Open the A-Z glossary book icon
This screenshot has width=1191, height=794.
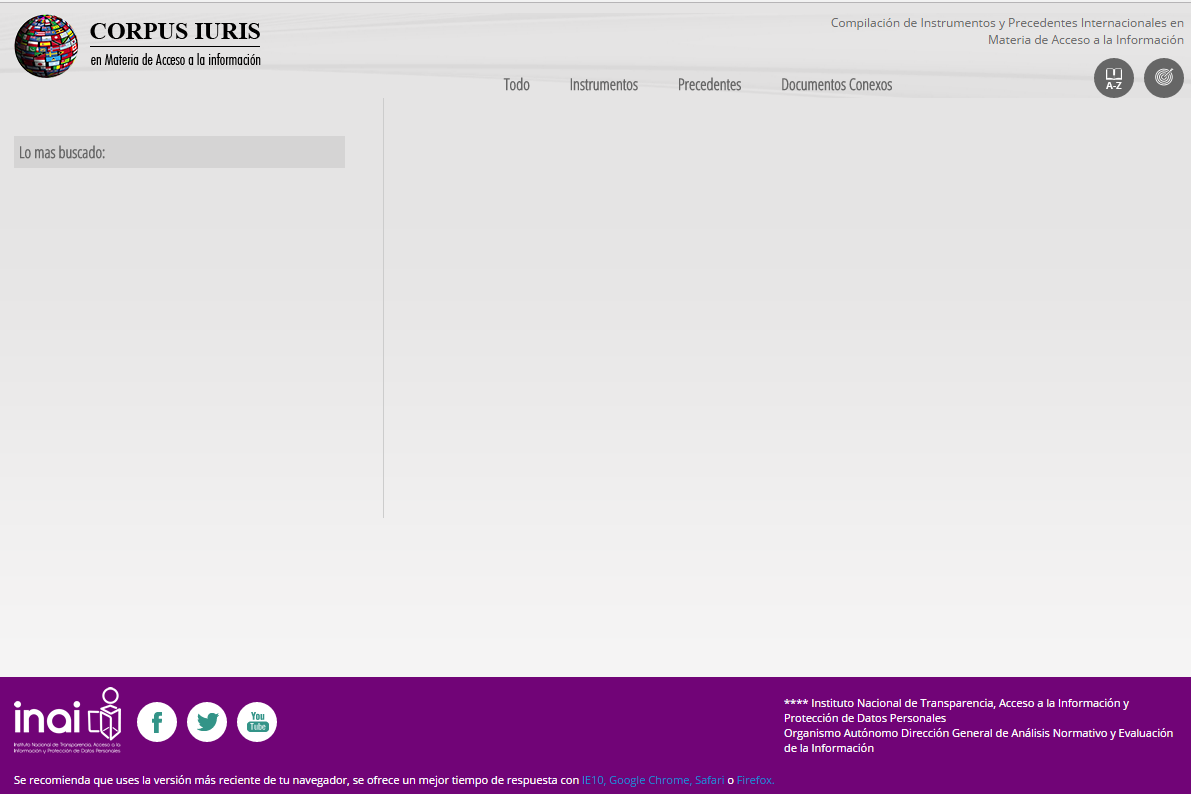(x=1113, y=78)
